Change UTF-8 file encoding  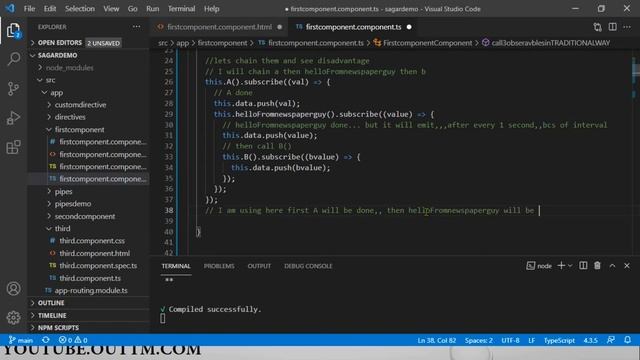tap(510, 340)
